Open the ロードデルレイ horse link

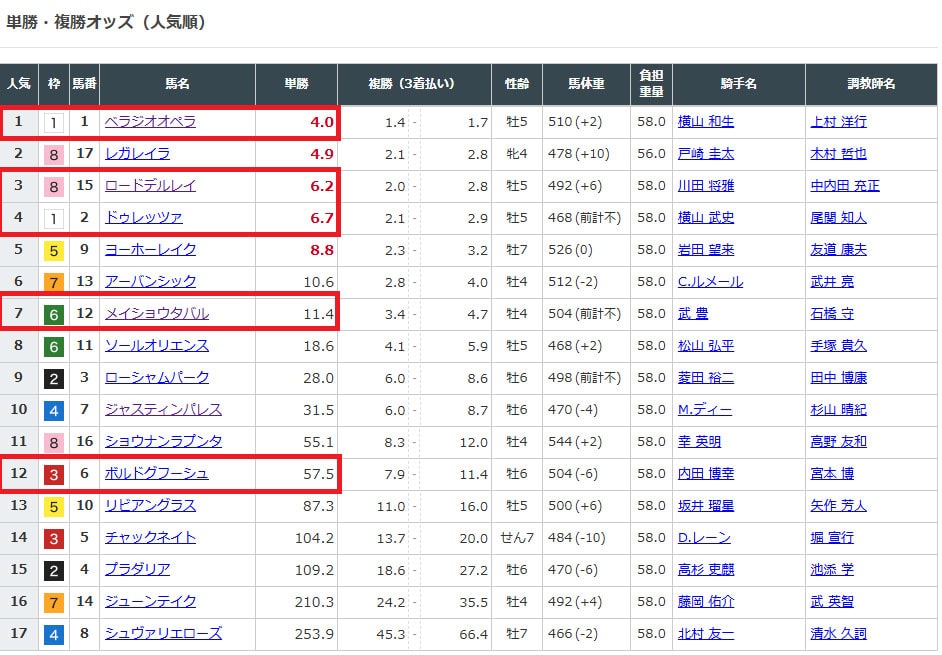150,185
